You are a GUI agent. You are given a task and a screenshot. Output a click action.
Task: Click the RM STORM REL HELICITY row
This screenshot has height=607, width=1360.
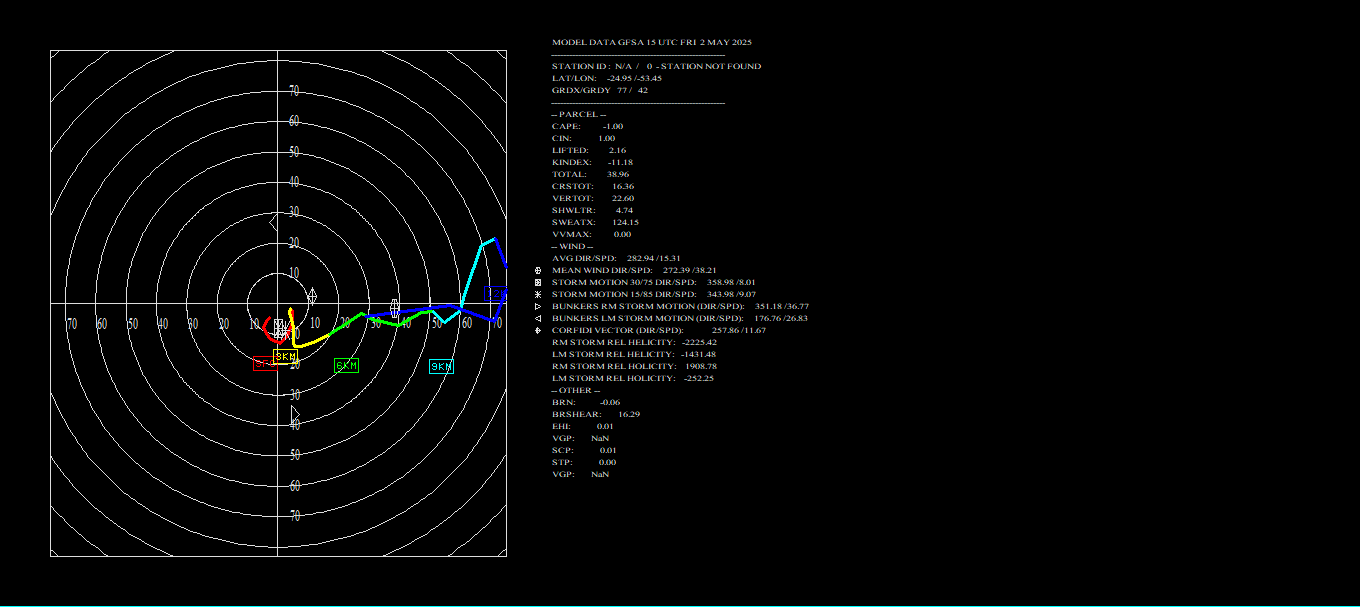[x=634, y=342]
